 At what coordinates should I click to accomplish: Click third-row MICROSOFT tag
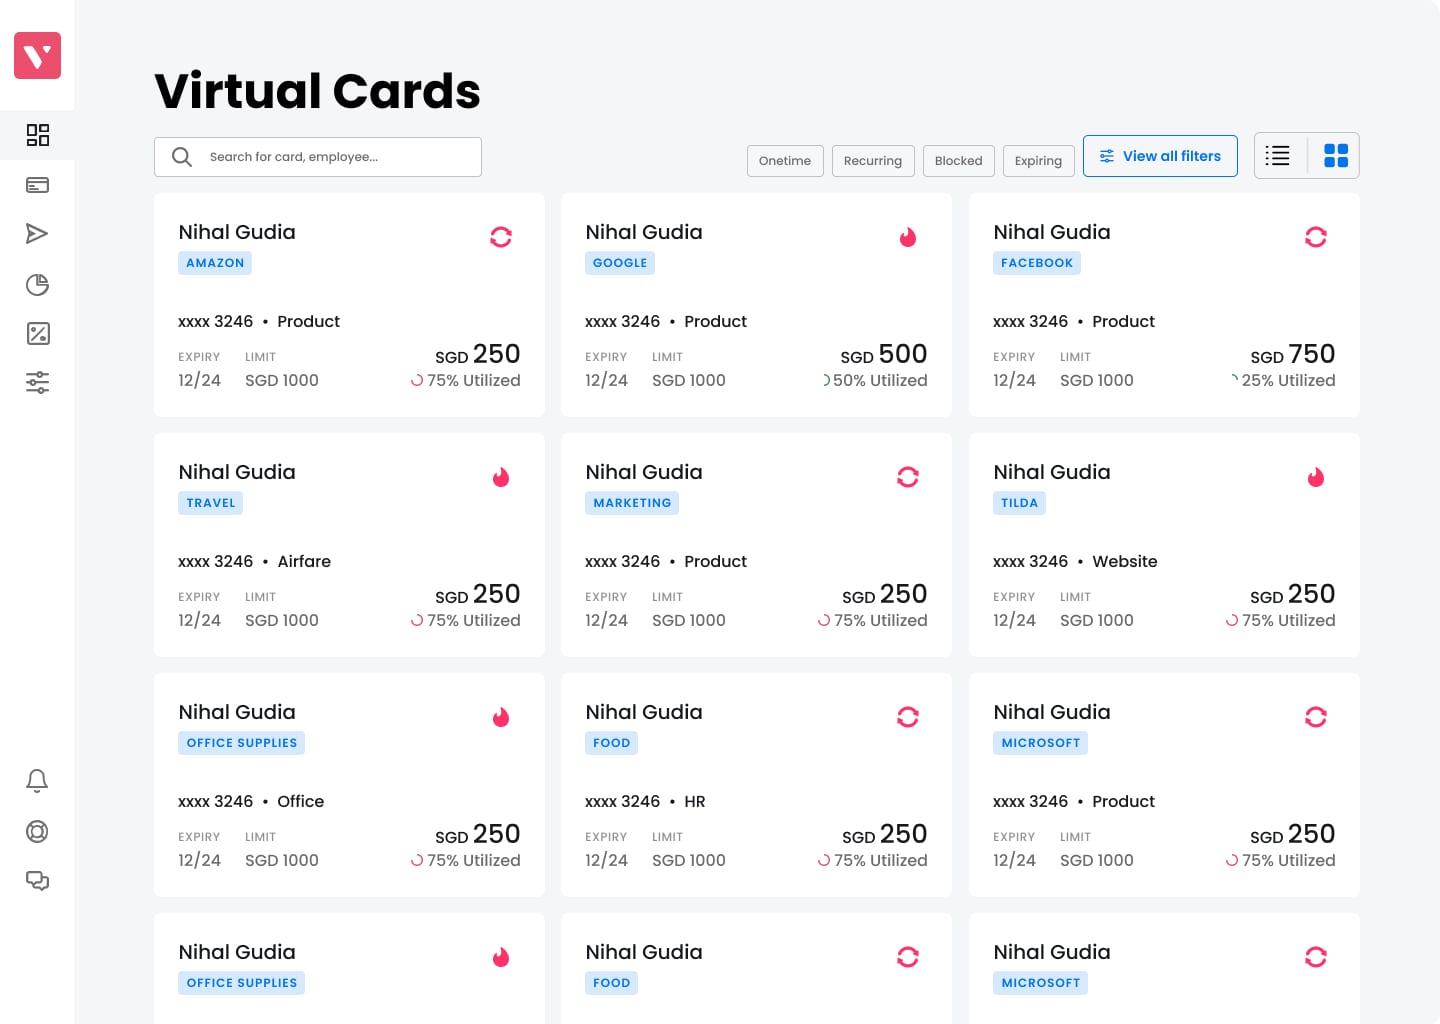[1041, 743]
